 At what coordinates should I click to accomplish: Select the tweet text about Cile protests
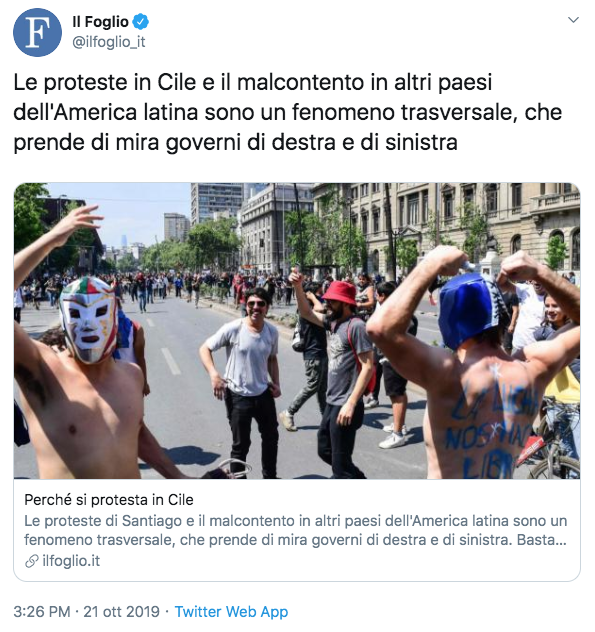(287, 112)
